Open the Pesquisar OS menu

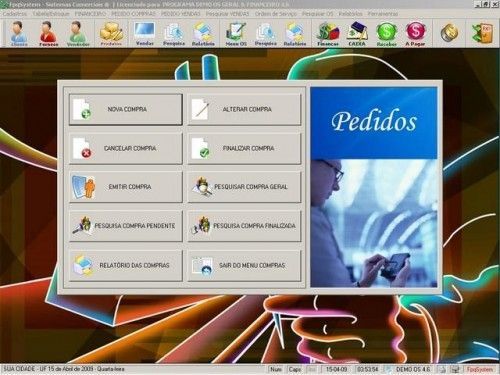pyautogui.click(x=318, y=14)
